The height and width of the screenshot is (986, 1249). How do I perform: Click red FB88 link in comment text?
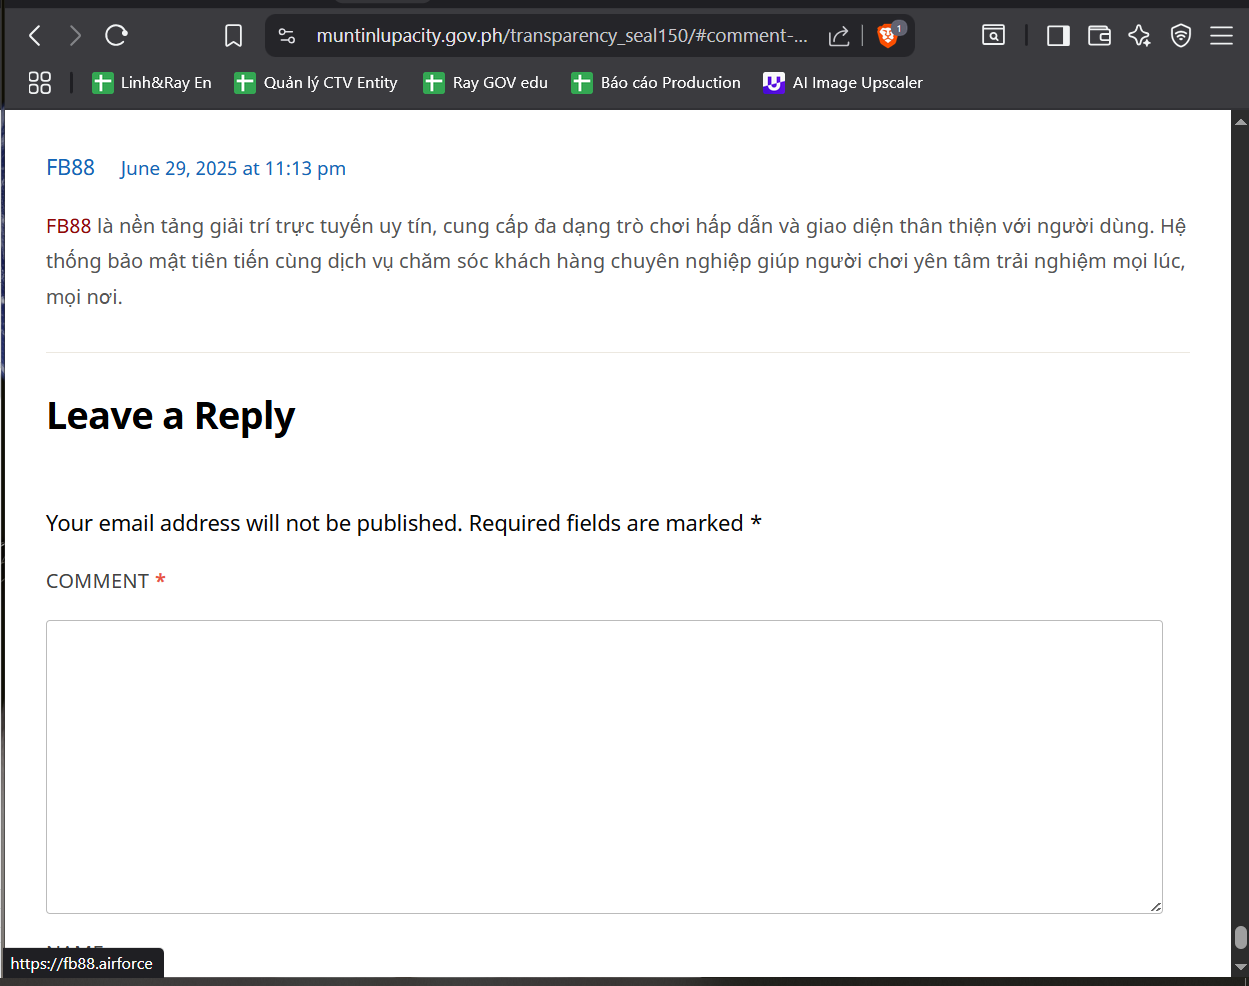[68, 226]
